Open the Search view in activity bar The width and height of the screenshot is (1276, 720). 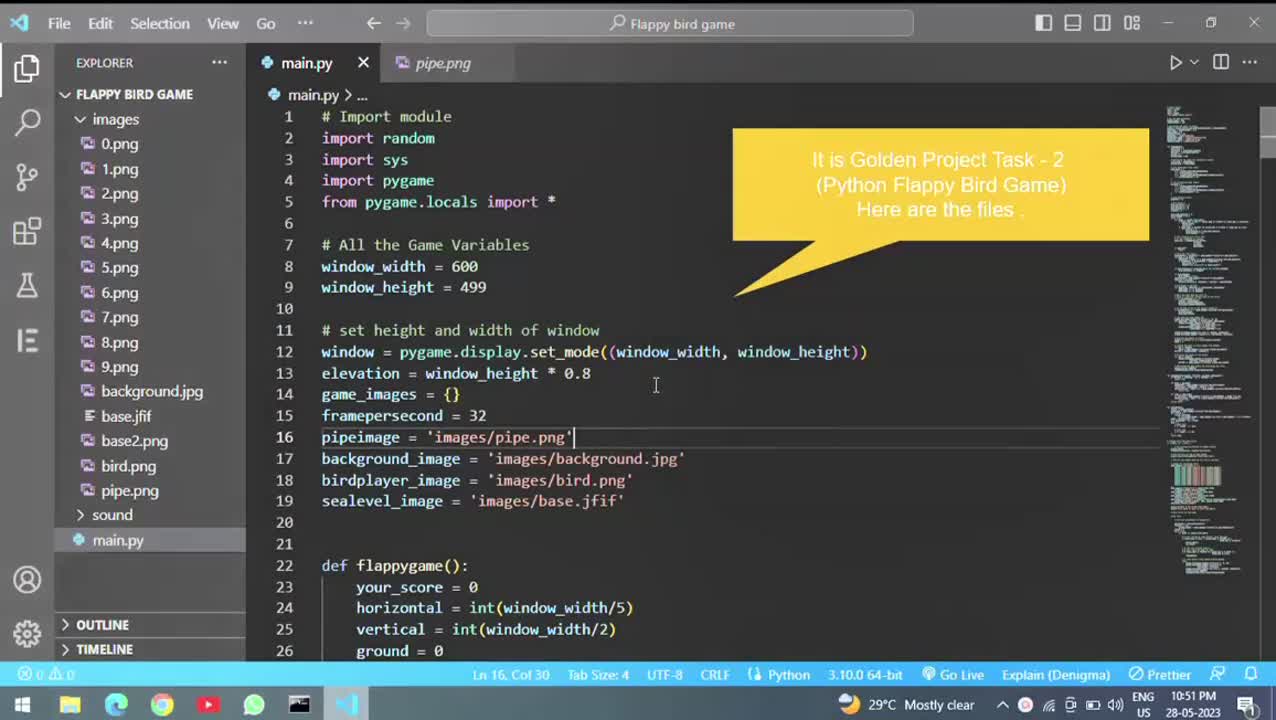[x=27, y=122]
